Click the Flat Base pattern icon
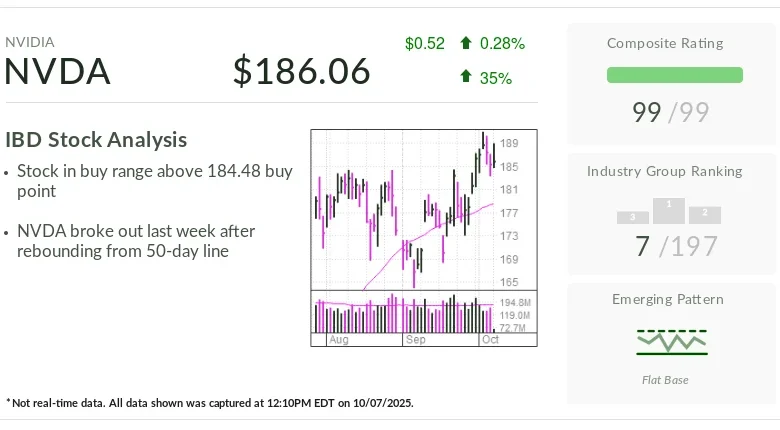This screenshot has height=430, width=780. click(x=672, y=342)
